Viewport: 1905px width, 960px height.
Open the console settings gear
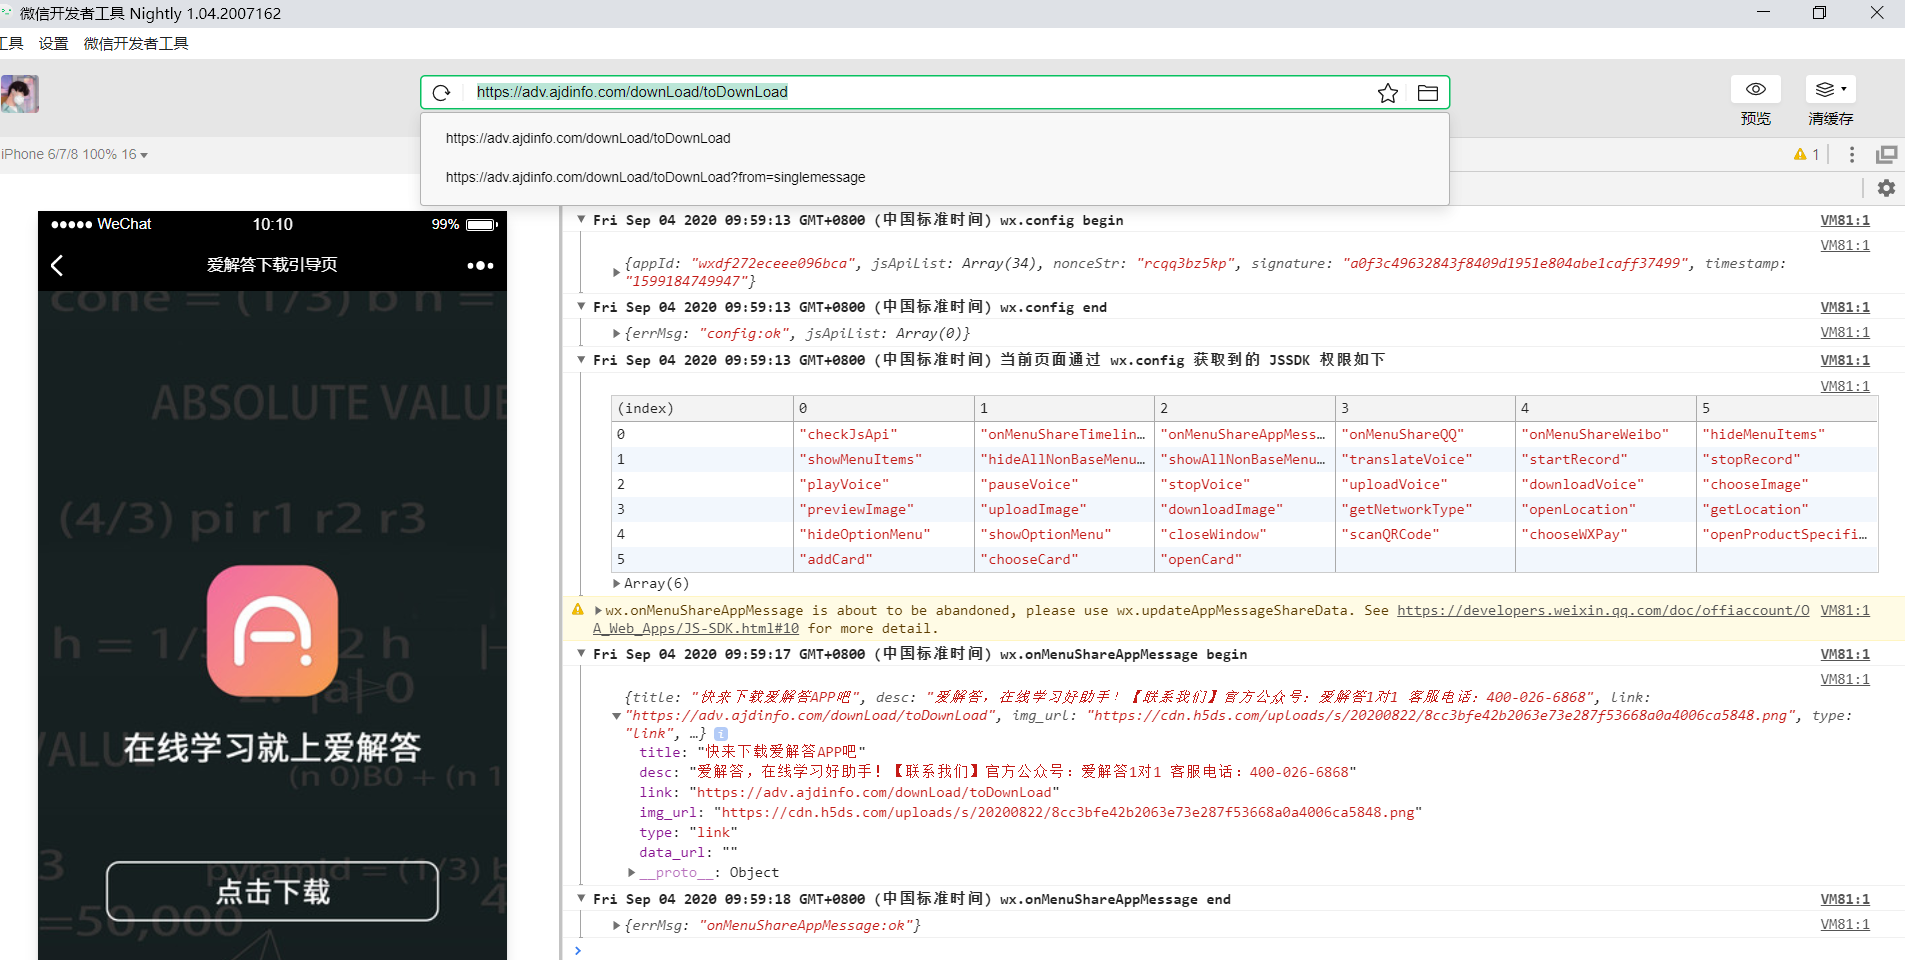(1886, 188)
